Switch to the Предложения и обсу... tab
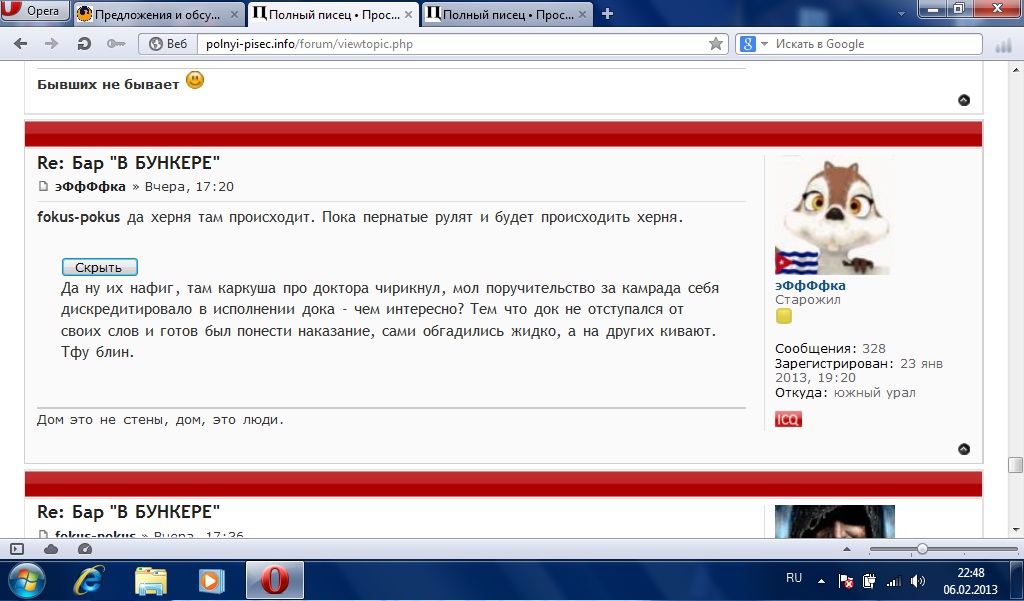1024x601 pixels. click(157, 14)
